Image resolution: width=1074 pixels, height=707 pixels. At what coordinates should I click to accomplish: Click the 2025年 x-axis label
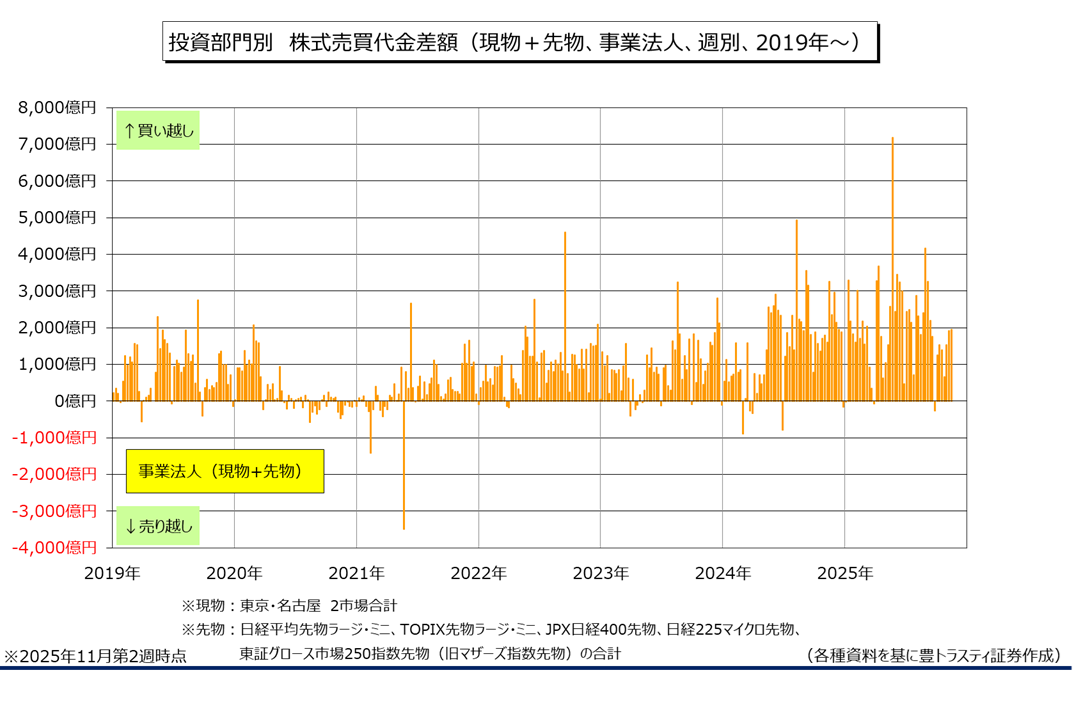coord(844,573)
